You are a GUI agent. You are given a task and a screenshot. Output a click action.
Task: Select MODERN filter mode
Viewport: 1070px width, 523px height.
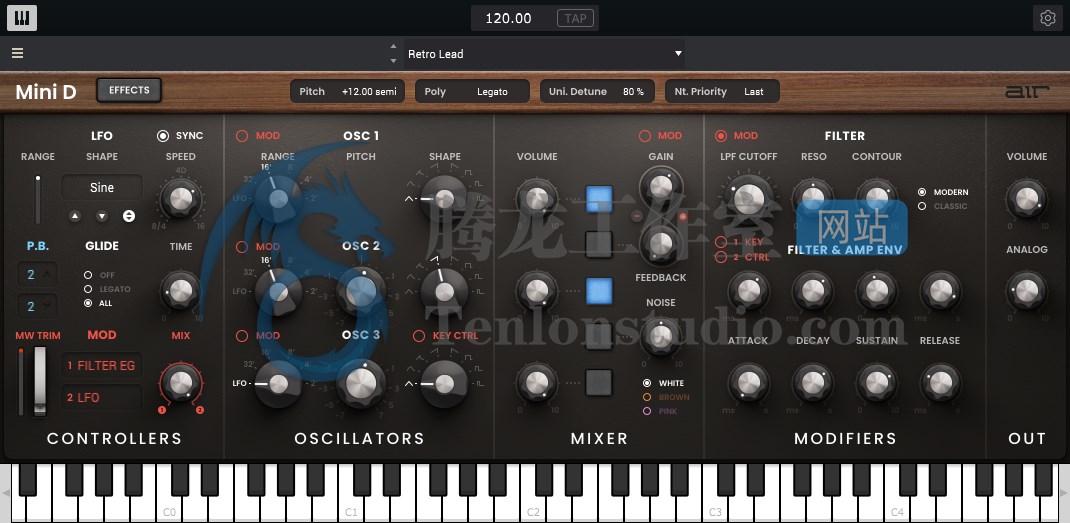(x=922, y=193)
